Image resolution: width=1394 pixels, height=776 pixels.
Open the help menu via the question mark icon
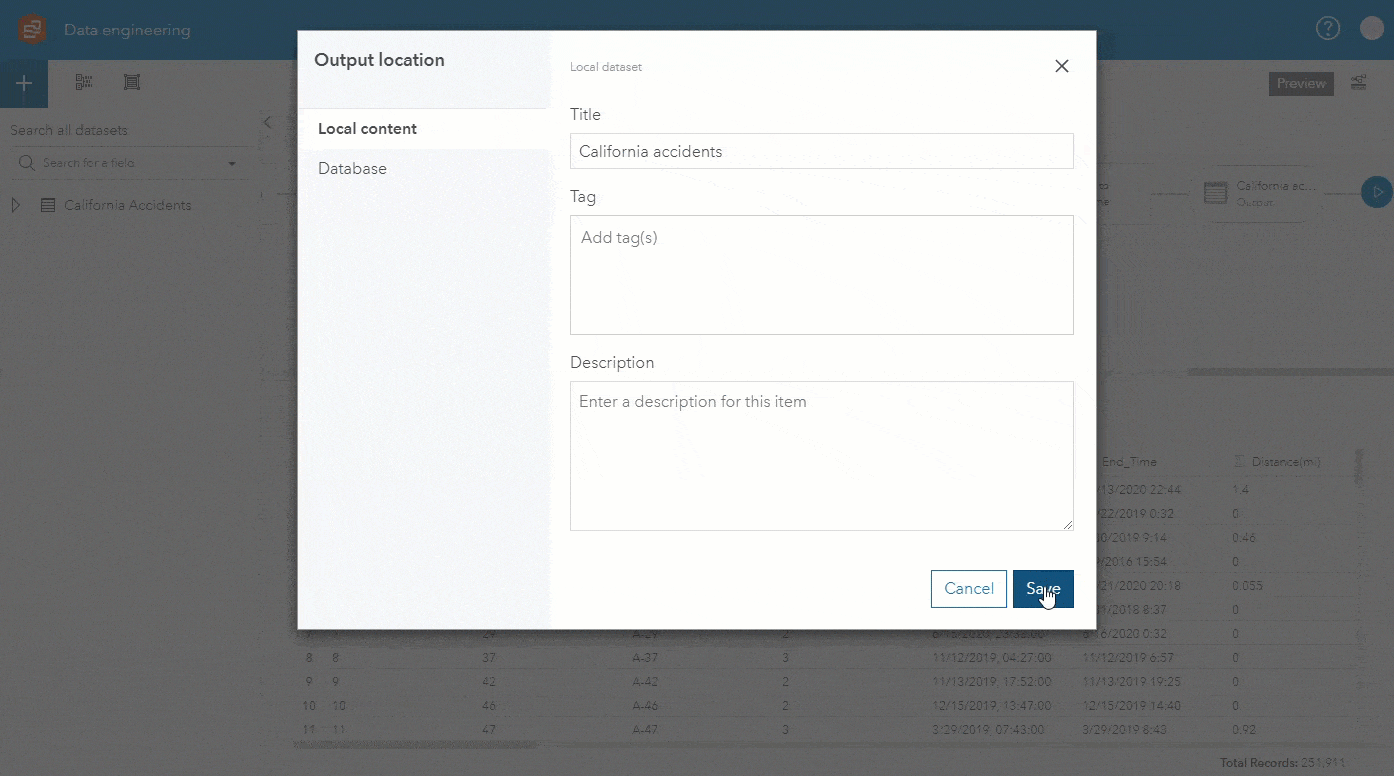pyautogui.click(x=1328, y=27)
